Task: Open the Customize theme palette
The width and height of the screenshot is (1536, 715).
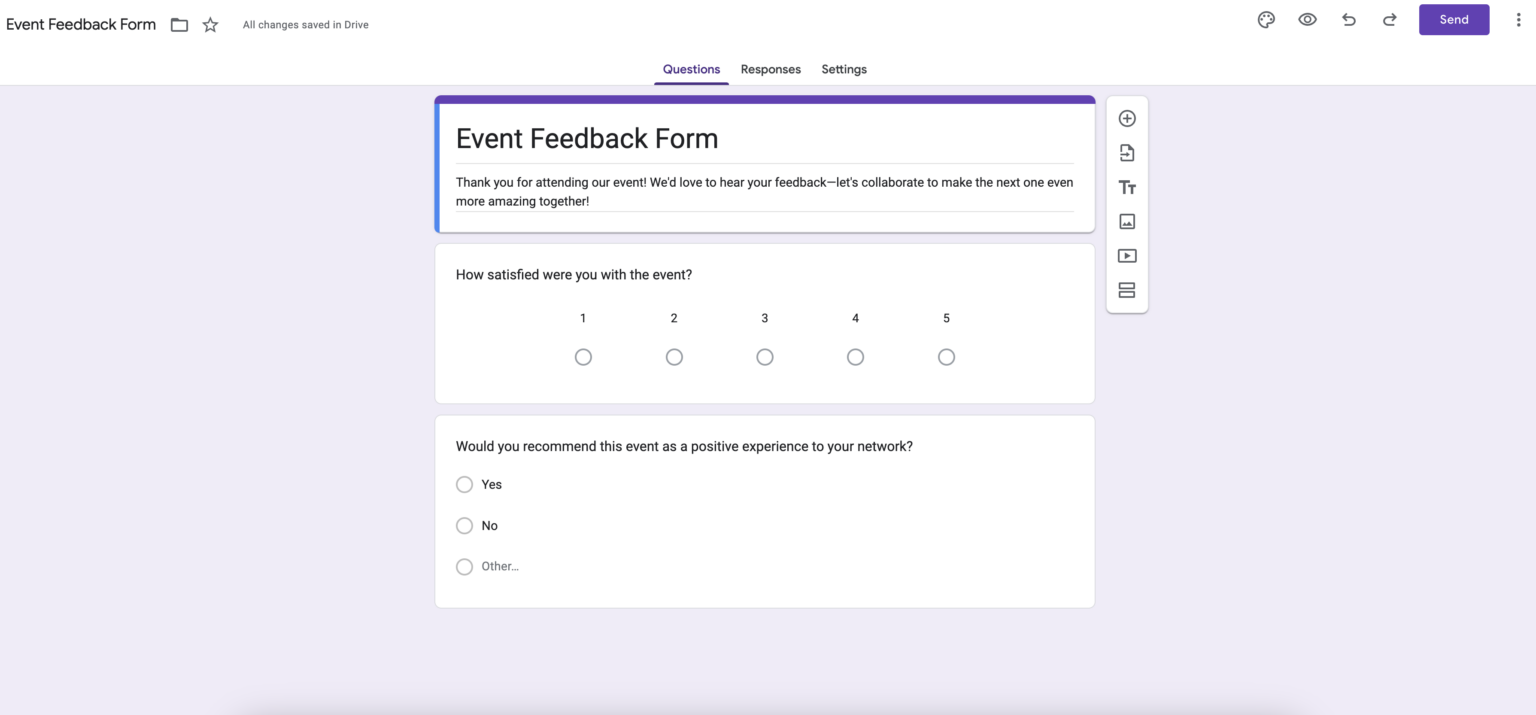Action: [1266, 19]
